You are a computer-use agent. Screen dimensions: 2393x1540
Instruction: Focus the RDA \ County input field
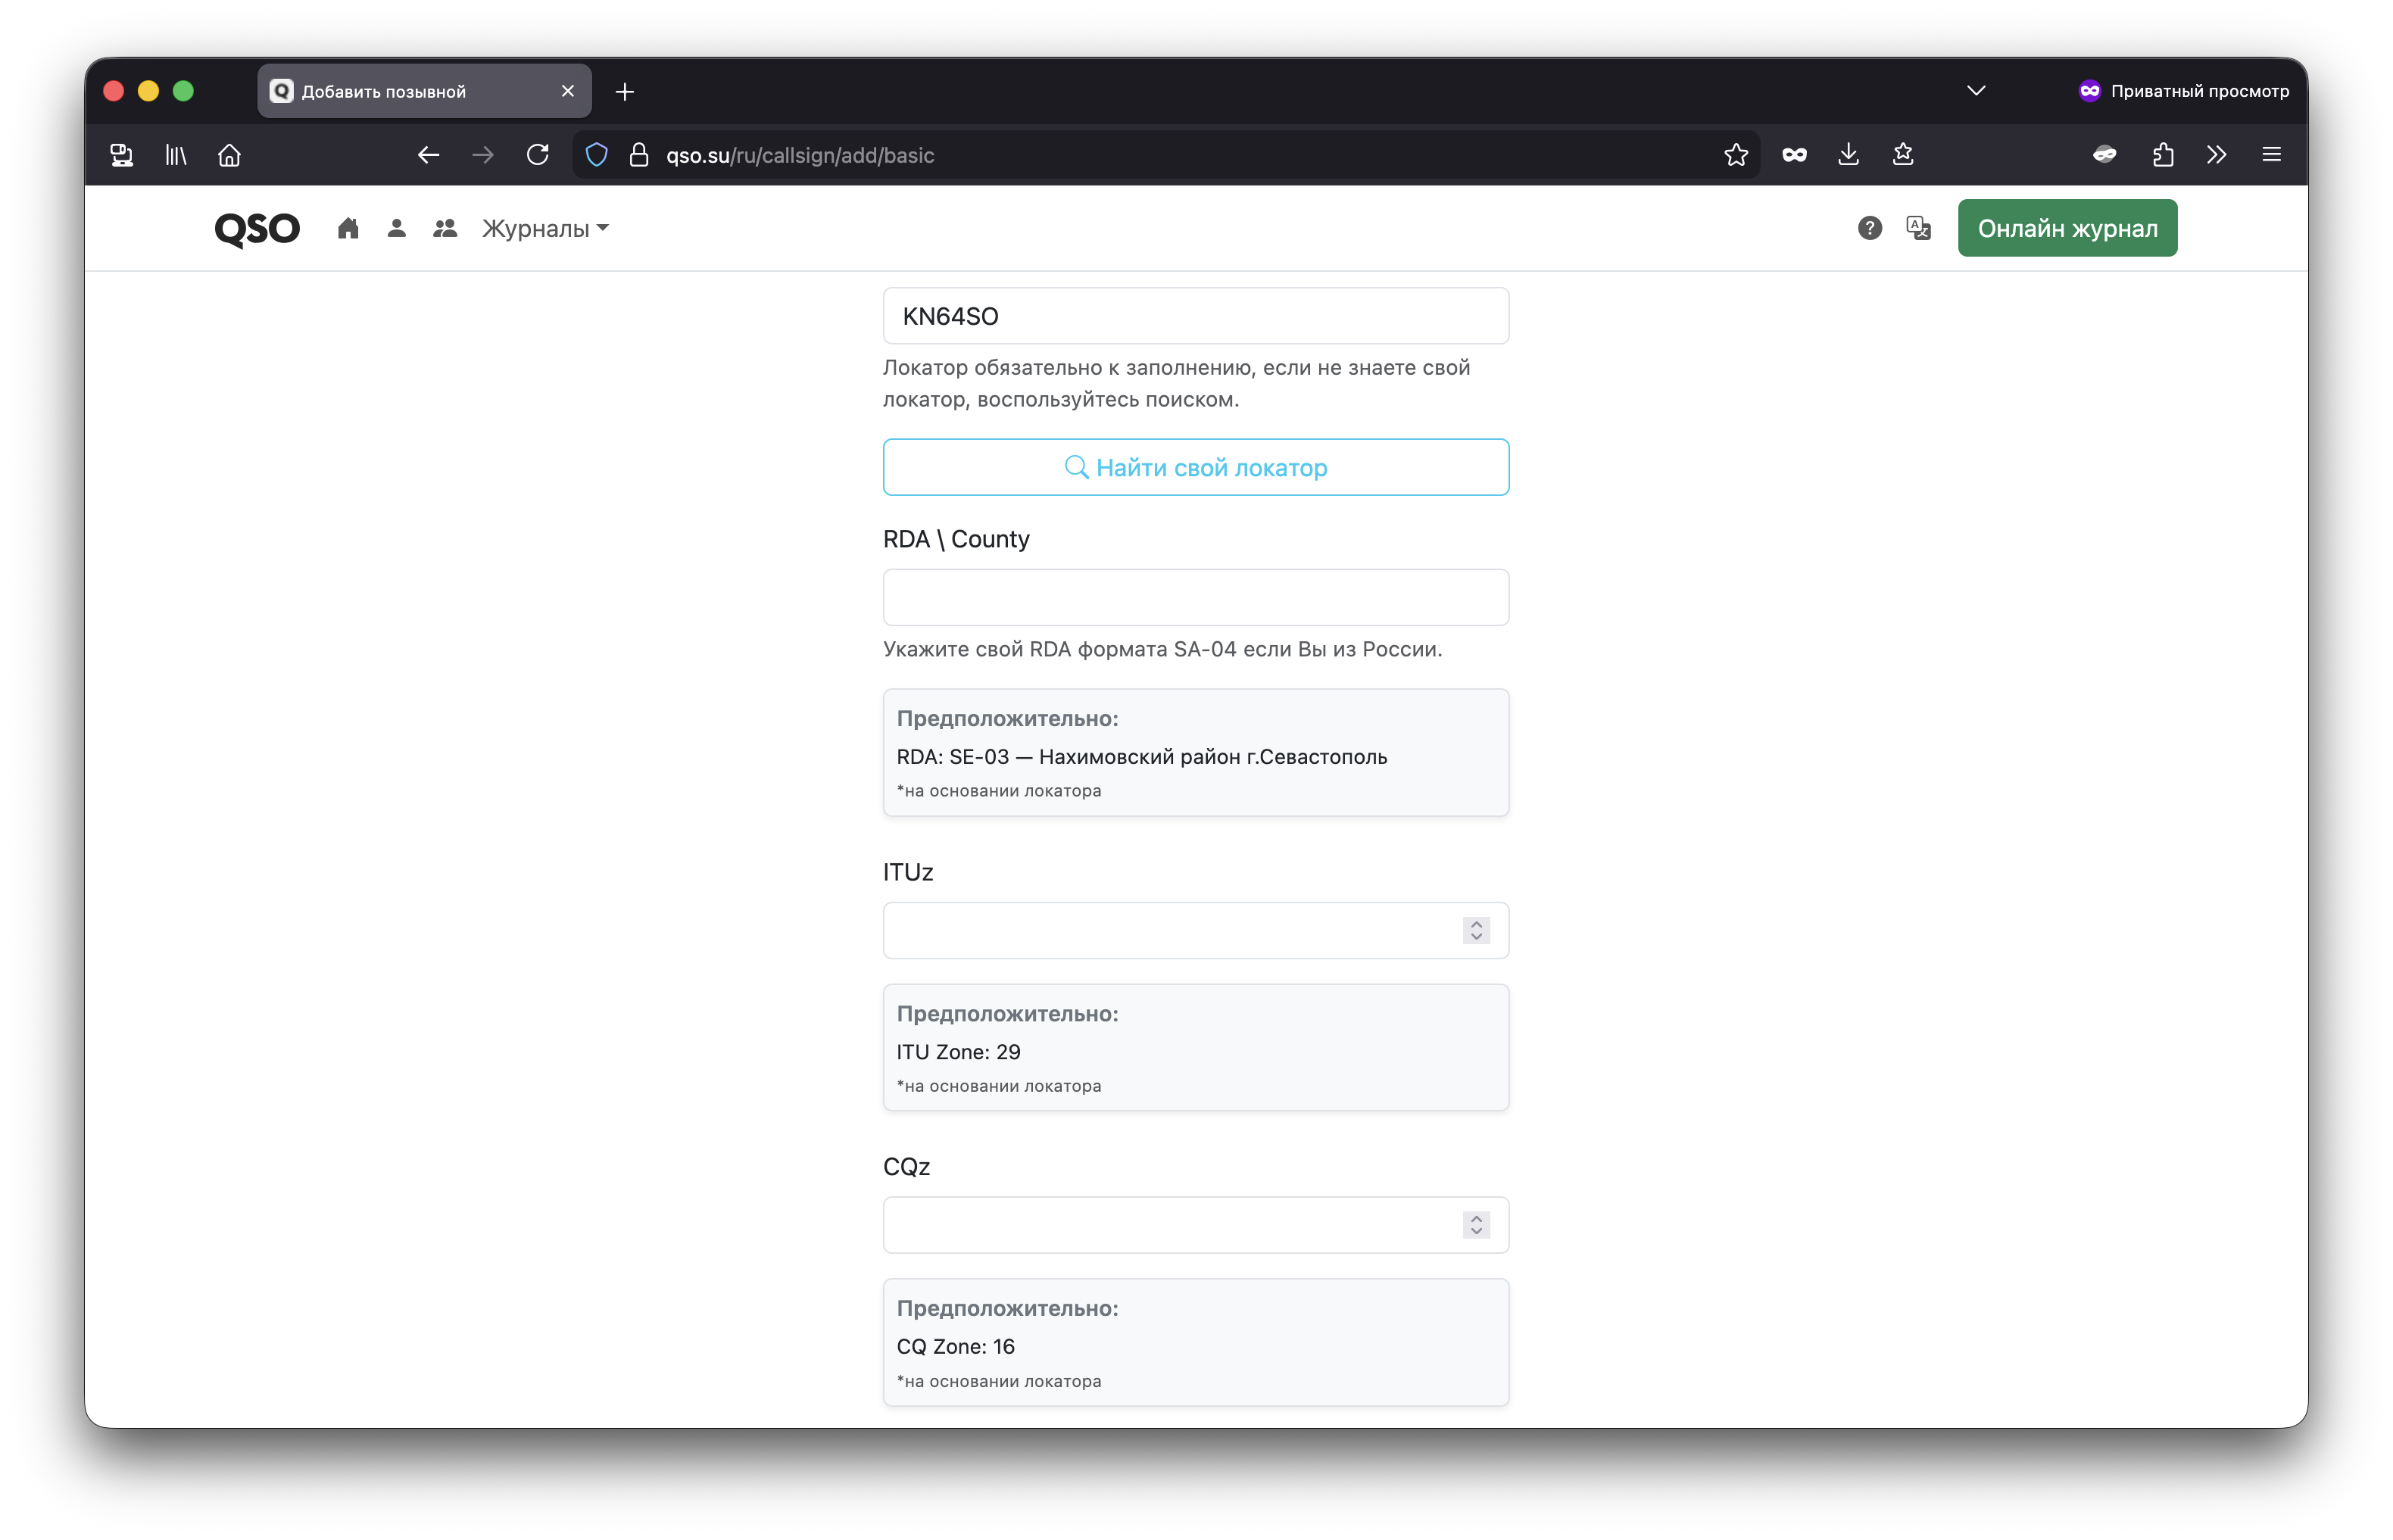(x=1196, y=597)
